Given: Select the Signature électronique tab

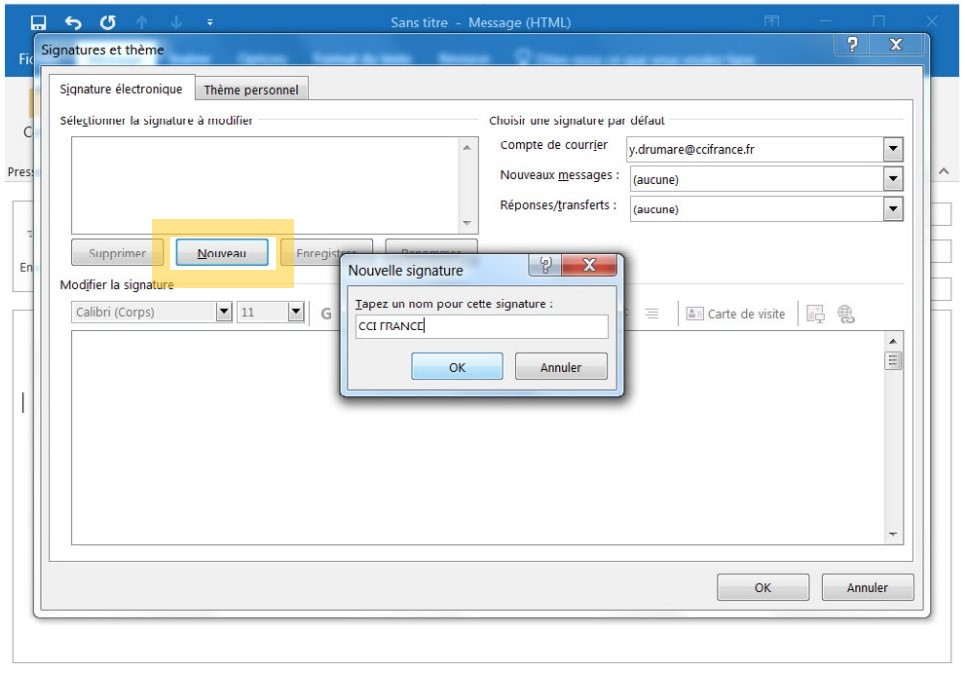Looking at the screenshot, I should coord(121,89).
